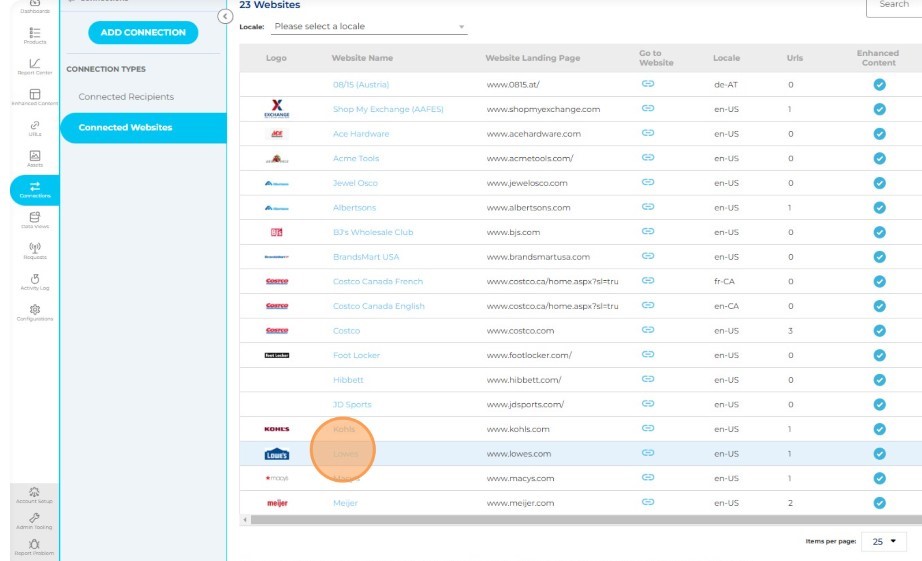The image size is (922, 561).
Task: Click go-to-website link icon for Kohls
Action: pyautogui.click(x=647, y=428)
